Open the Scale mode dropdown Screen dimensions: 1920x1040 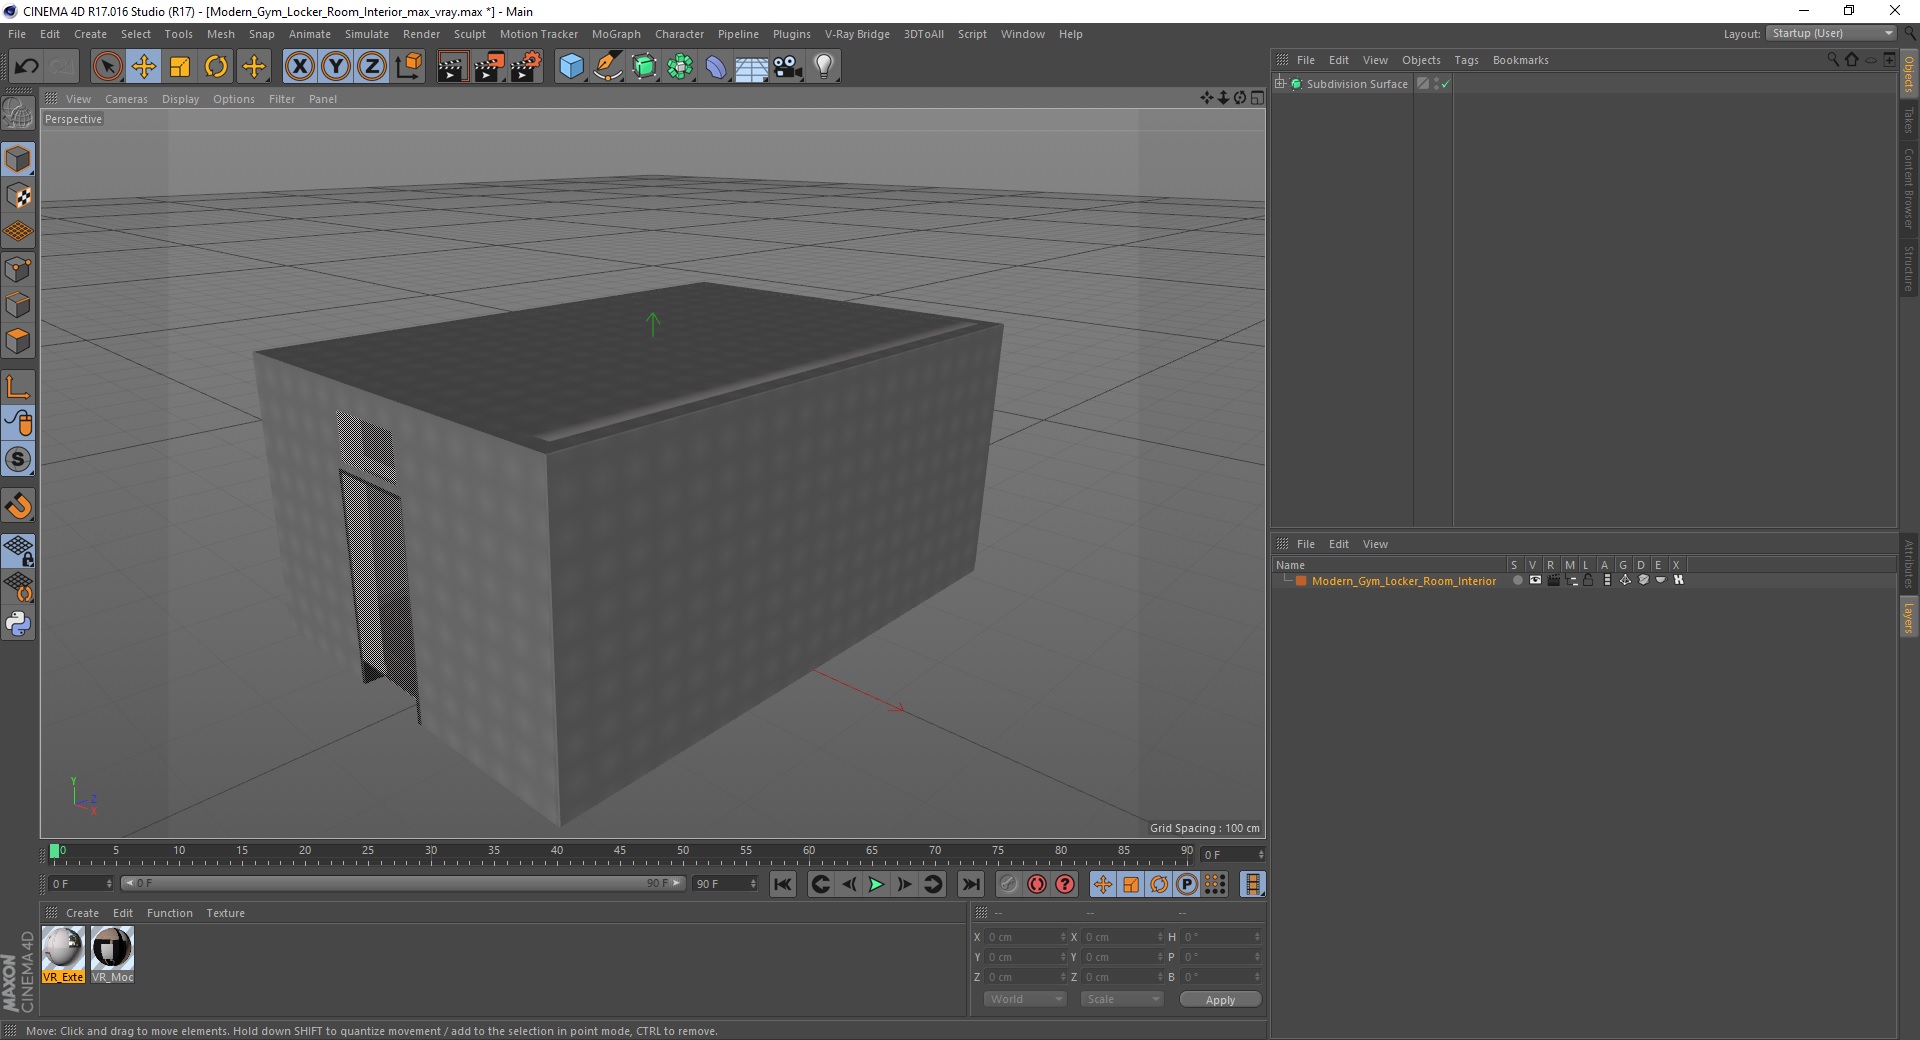point(1122,999)
